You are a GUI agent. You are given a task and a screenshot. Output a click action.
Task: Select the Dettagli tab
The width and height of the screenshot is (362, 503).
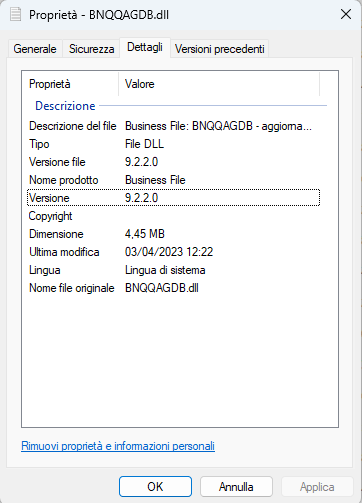(x=145, y=47)
